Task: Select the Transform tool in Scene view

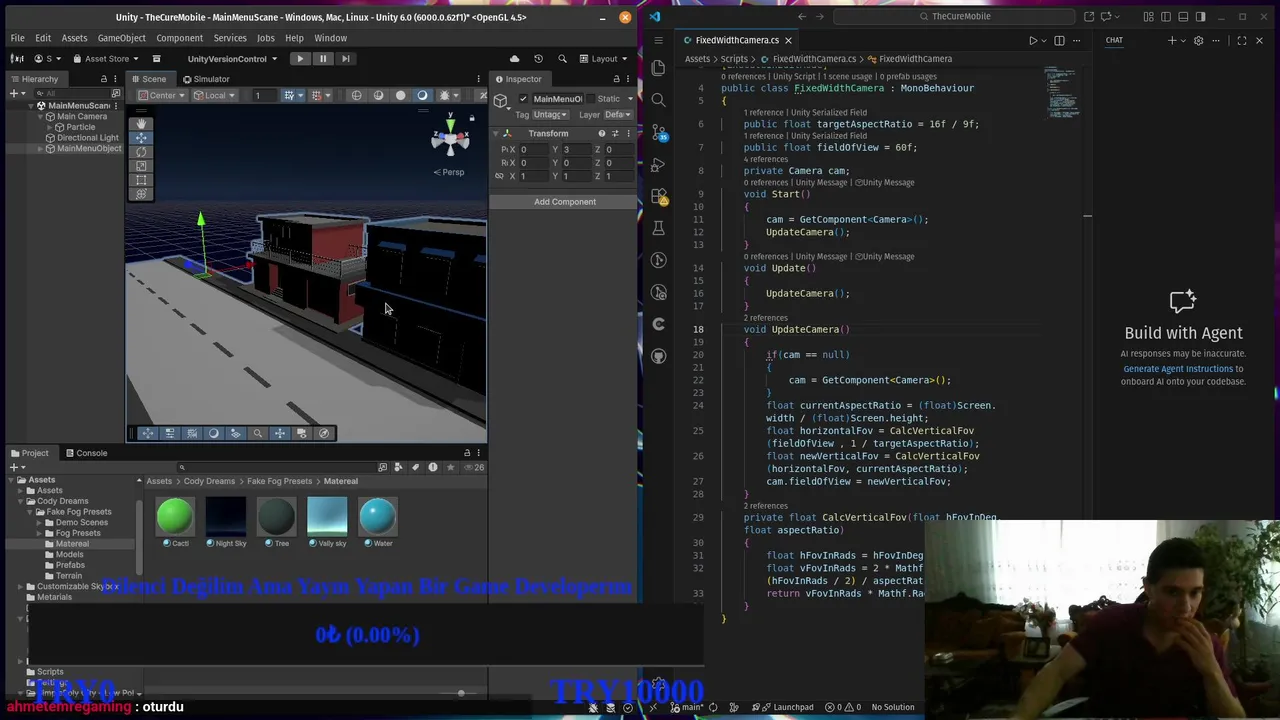Action: click(x=141, y=193)
